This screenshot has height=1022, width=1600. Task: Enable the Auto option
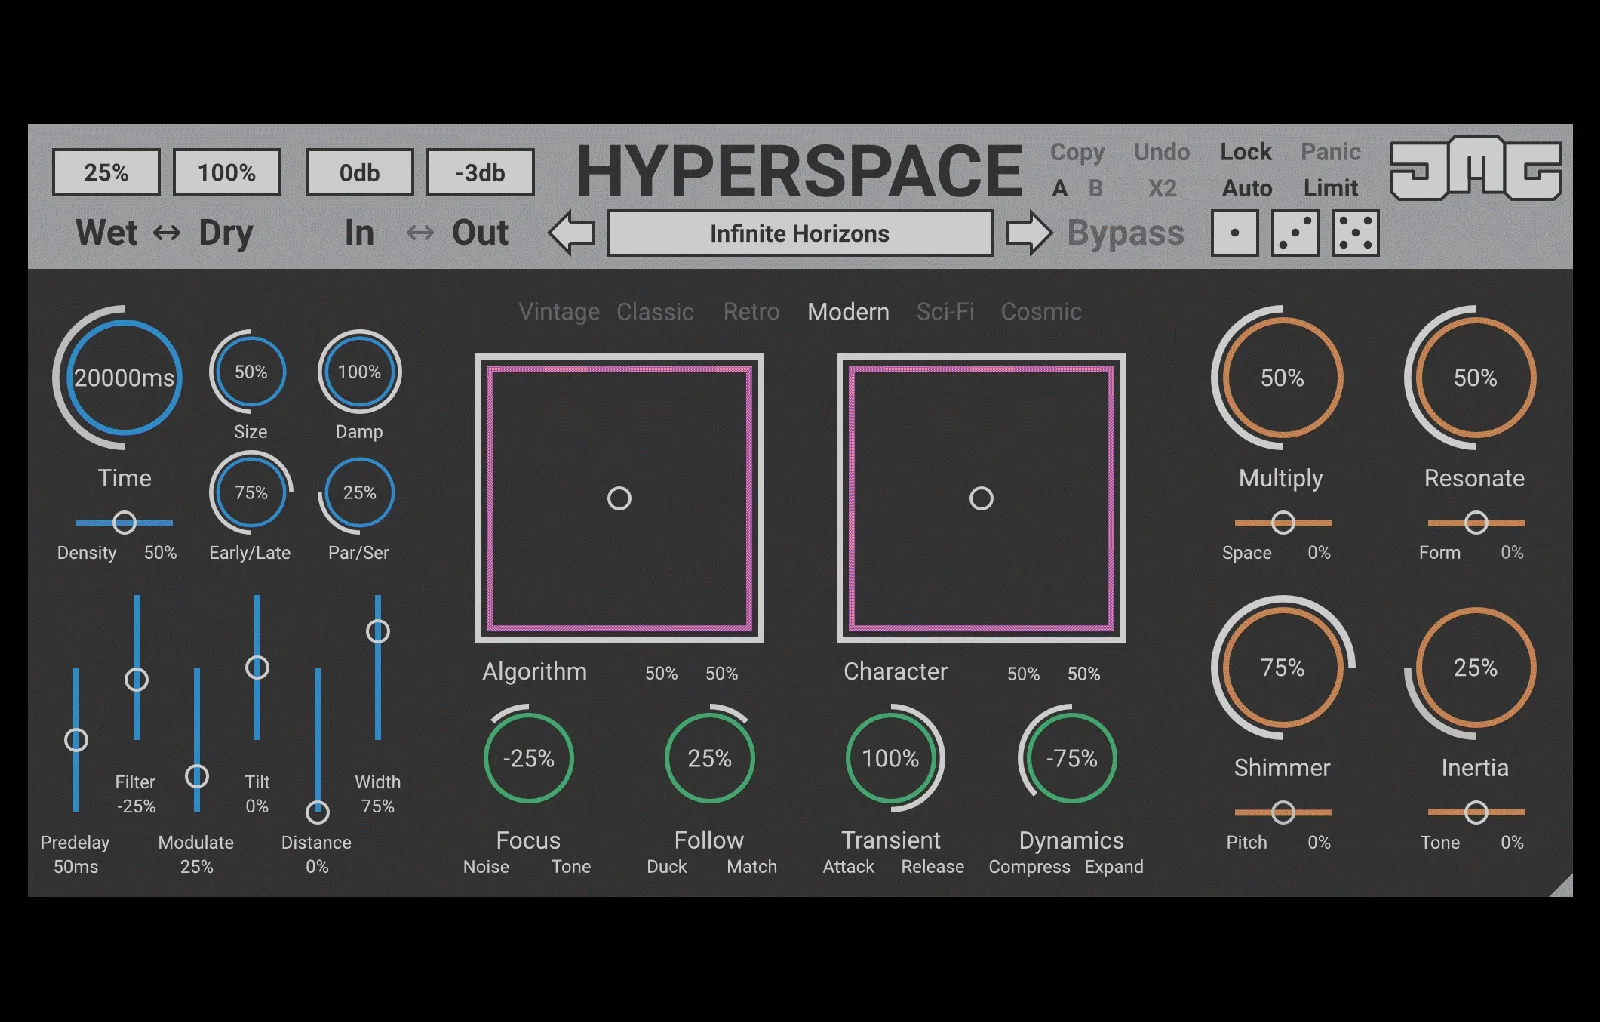tap(1247, 188)
